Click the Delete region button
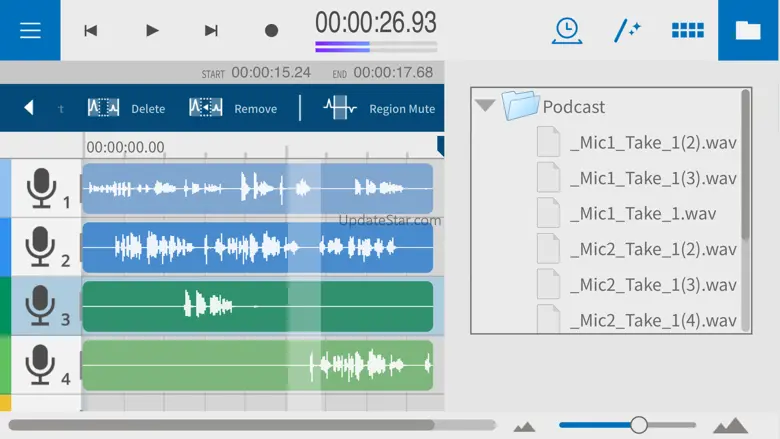The image size is (780, 439). 126,108
